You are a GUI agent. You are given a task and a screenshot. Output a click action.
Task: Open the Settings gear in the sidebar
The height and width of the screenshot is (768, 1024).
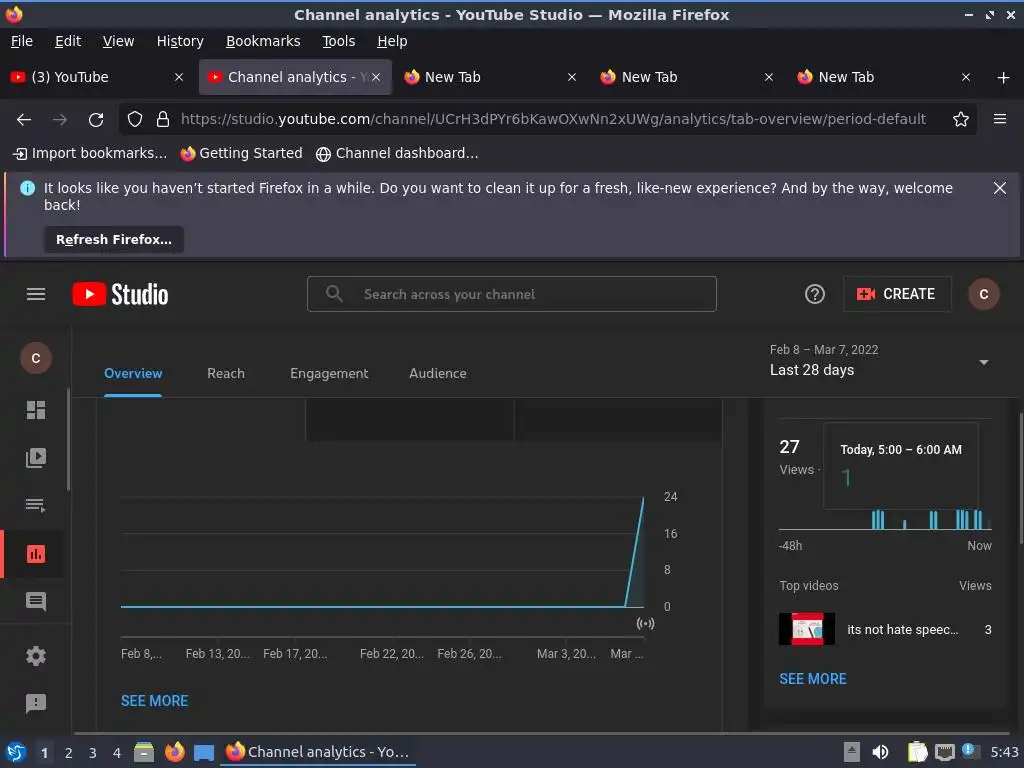point(36,656)
